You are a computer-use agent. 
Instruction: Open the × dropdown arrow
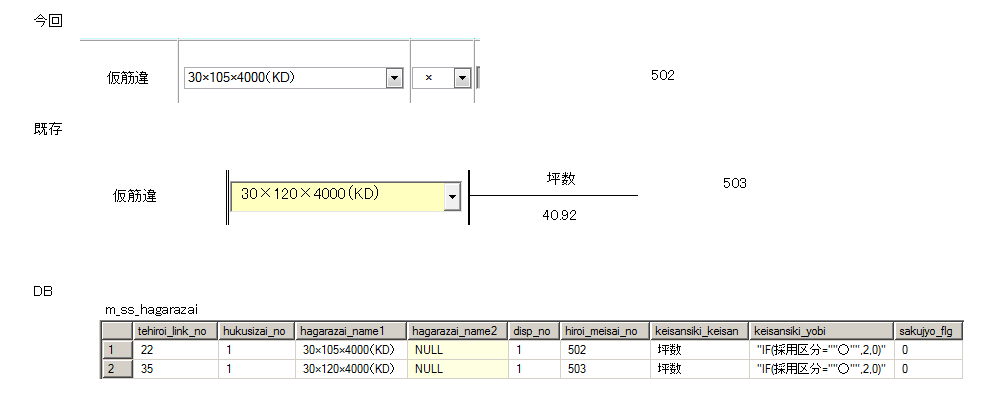click(x=463, y=78)
